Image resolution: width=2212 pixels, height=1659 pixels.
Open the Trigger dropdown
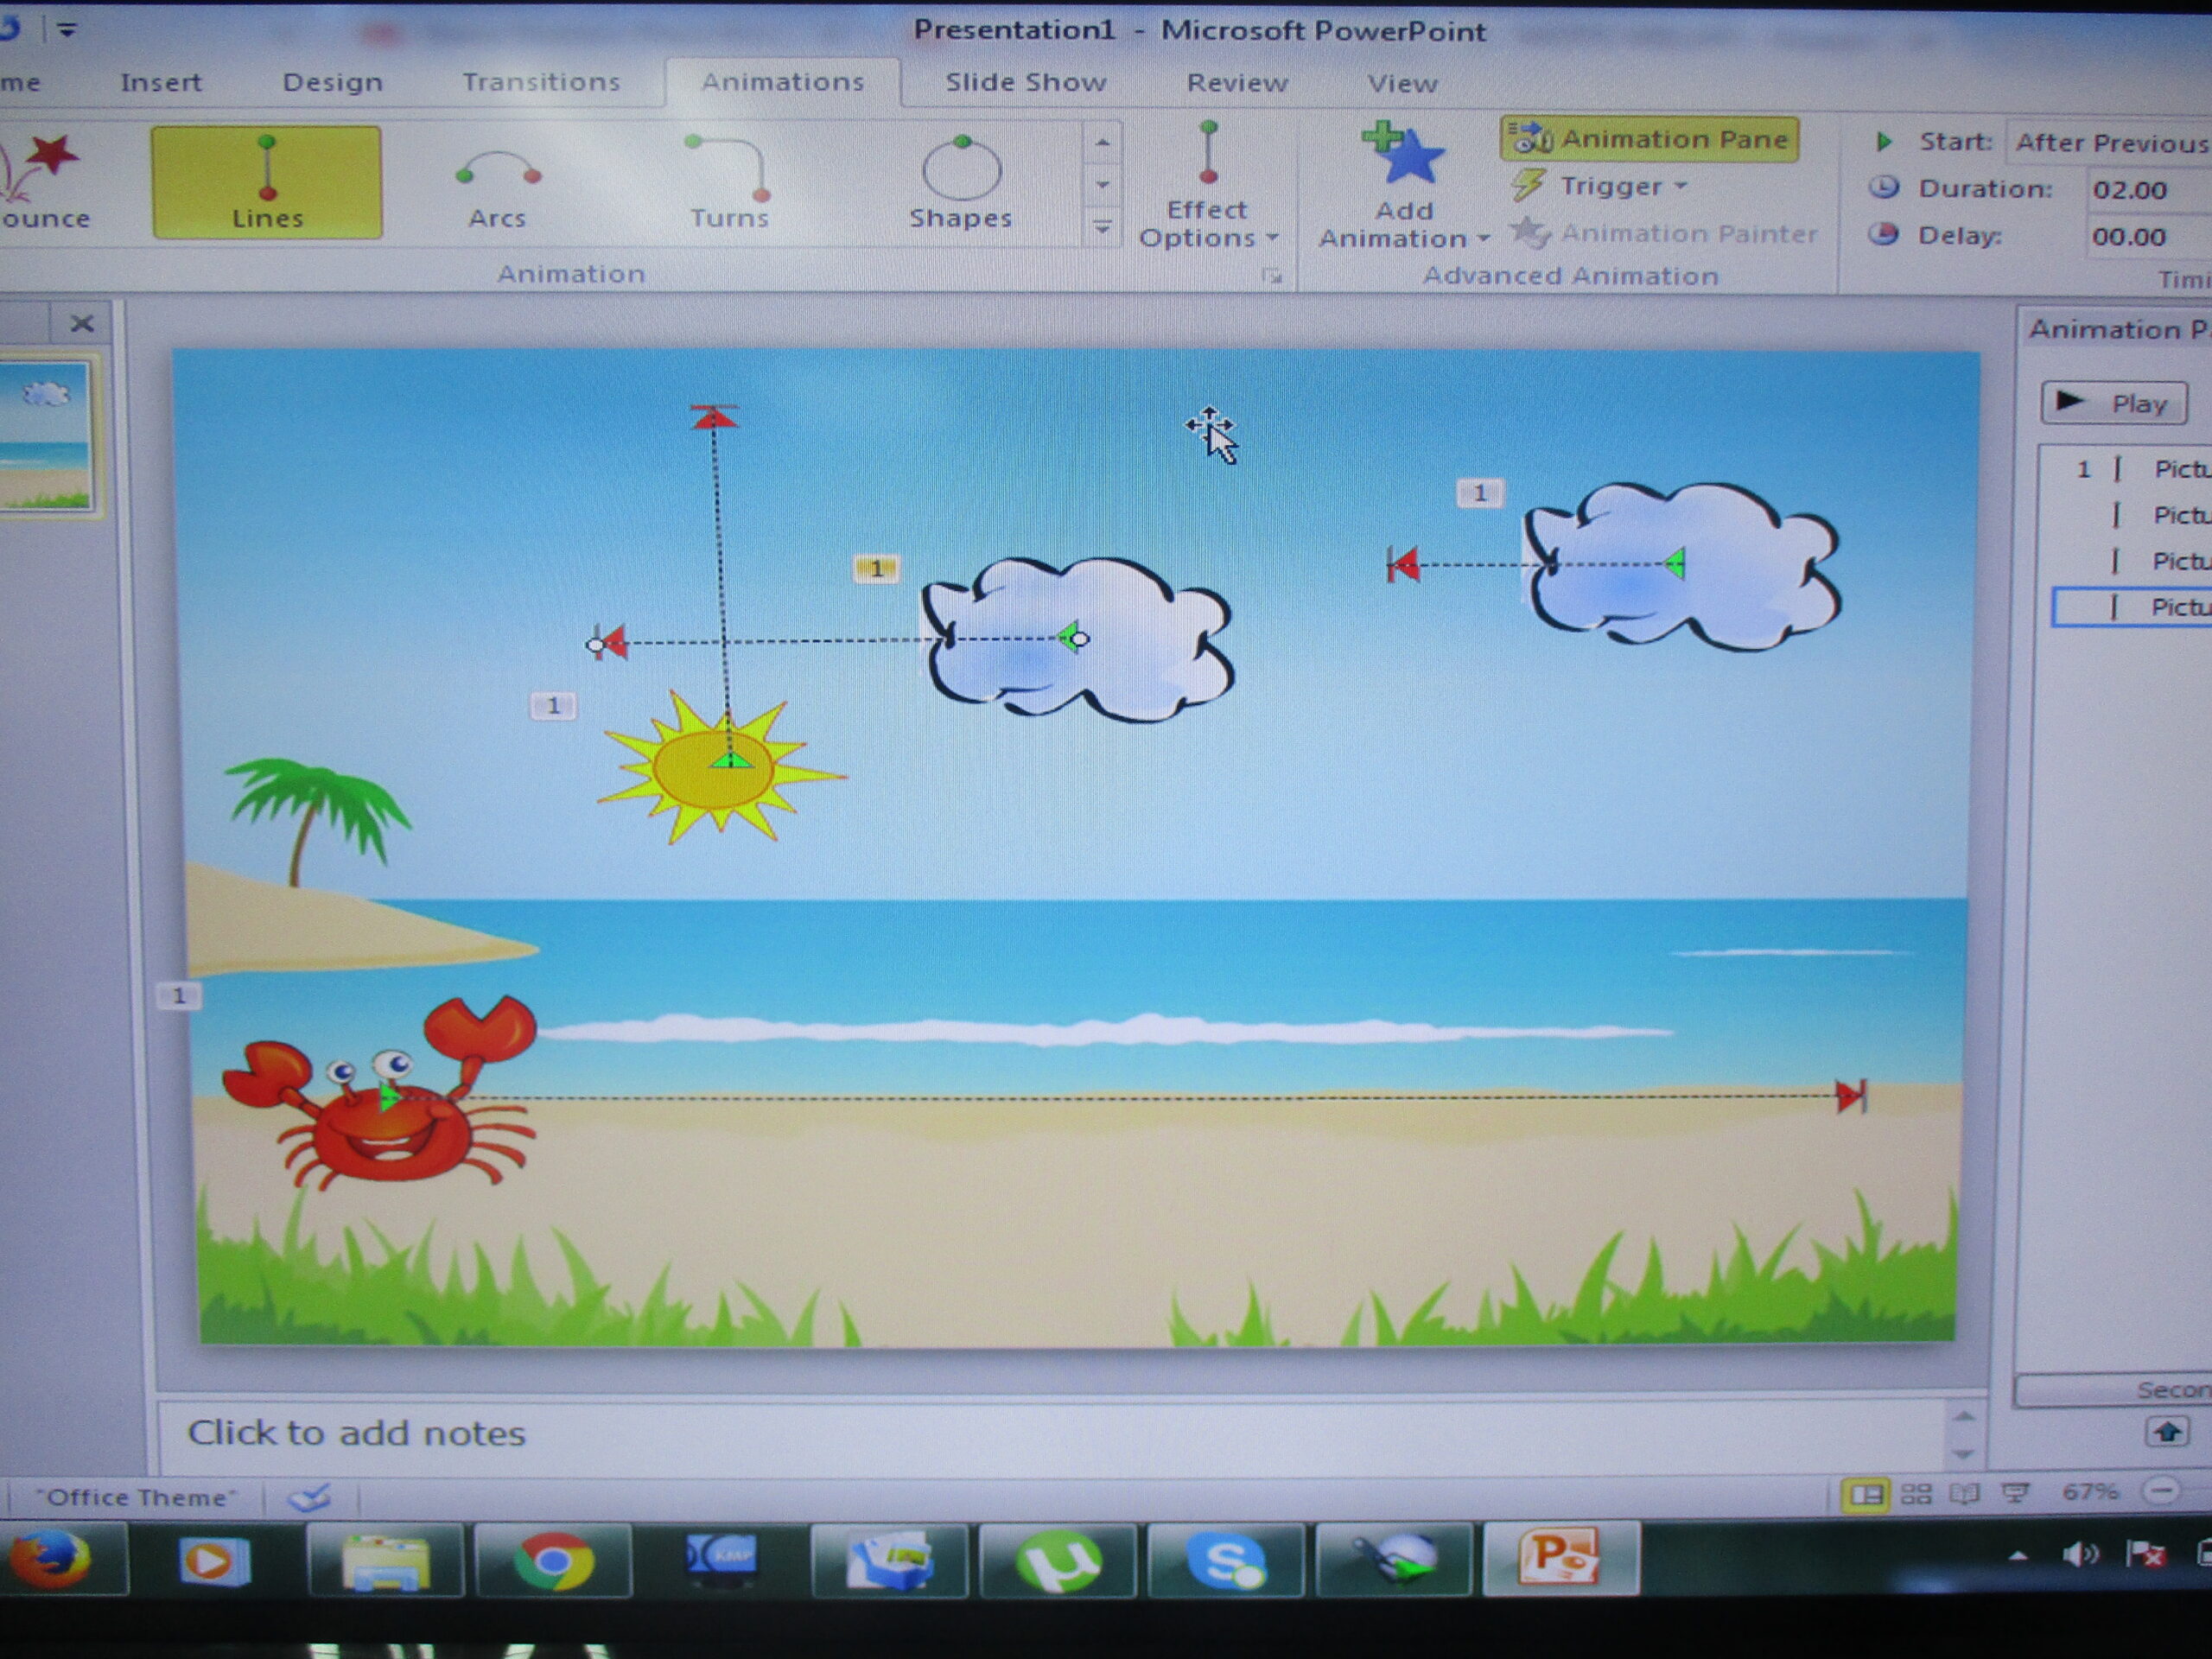[1611, 186]
